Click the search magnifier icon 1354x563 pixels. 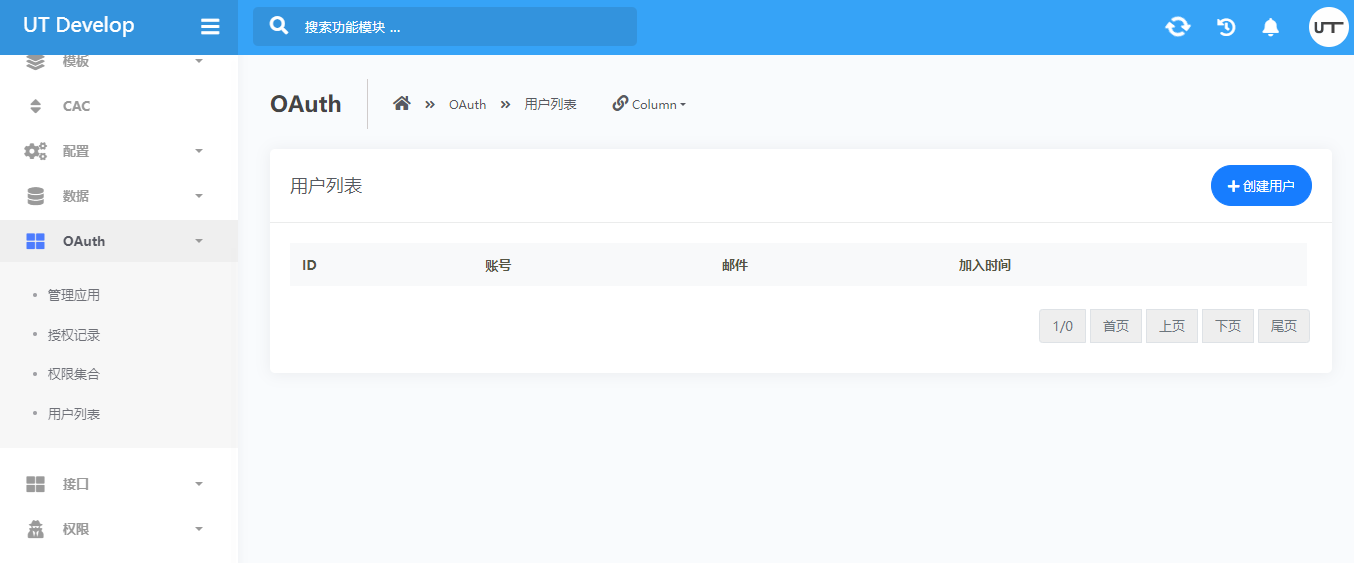click(x=280, y=26)
